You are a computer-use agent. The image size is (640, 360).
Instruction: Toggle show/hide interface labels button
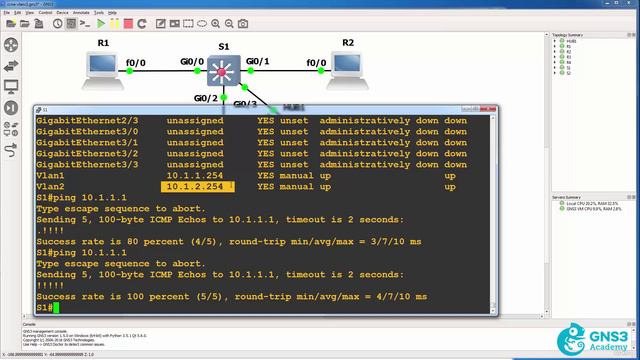coord(71,24)
